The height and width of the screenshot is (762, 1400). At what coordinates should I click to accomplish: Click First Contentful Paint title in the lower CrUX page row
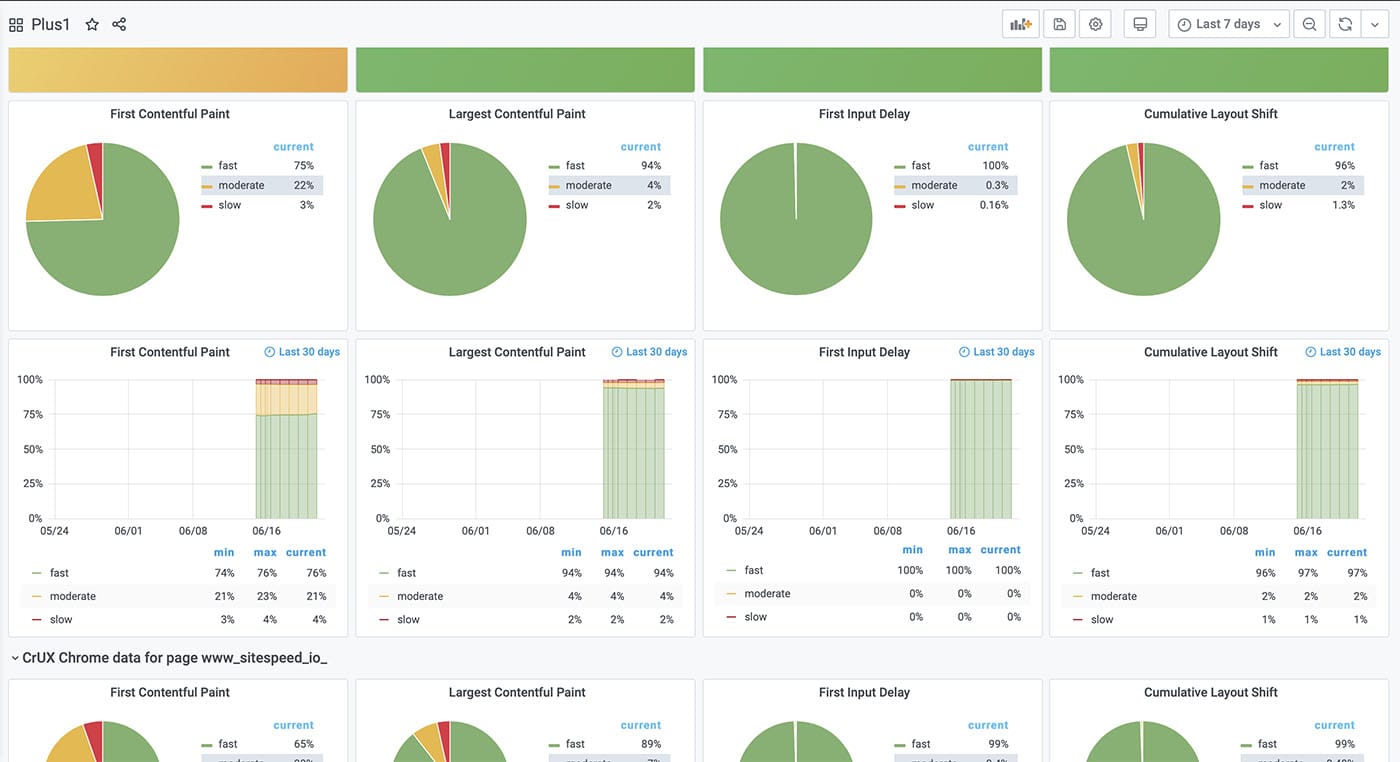click(170, 692)
